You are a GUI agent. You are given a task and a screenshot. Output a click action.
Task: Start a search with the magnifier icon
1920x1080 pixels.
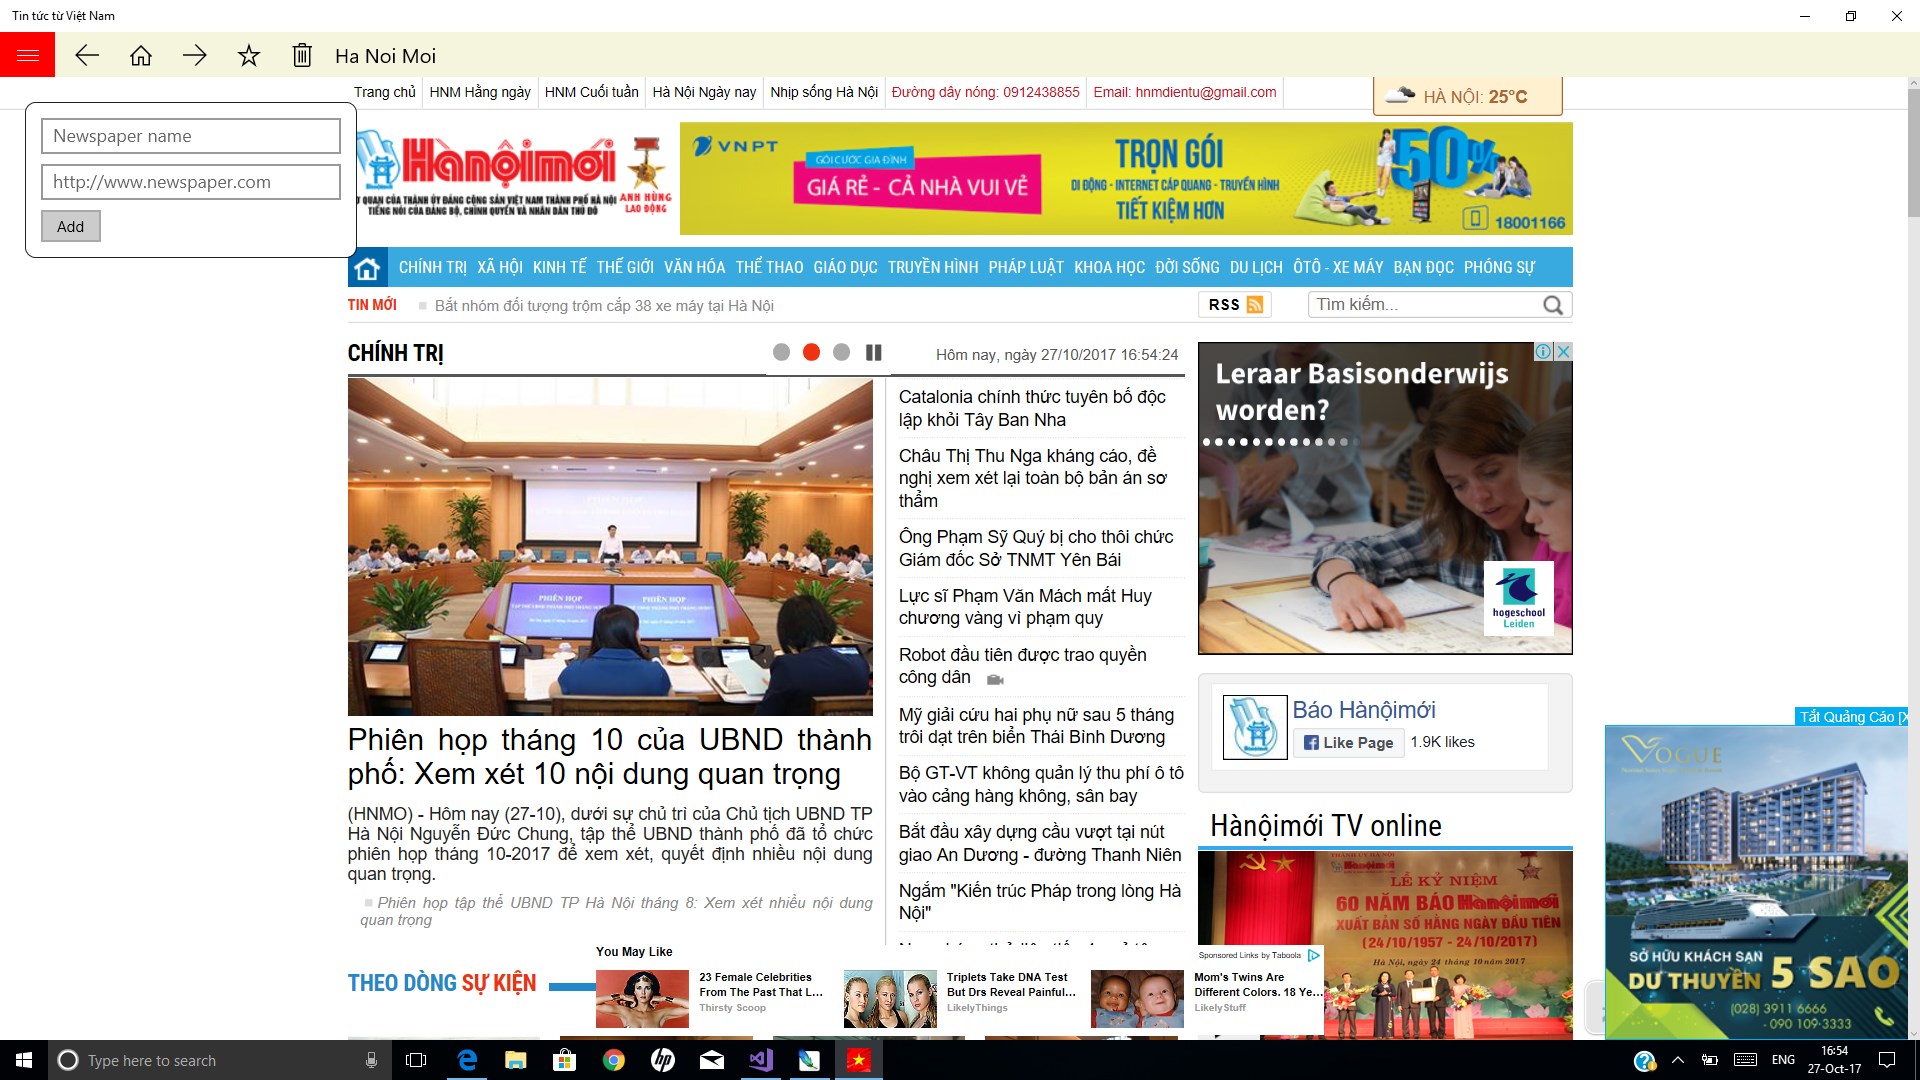click(x=1551, y=305)
